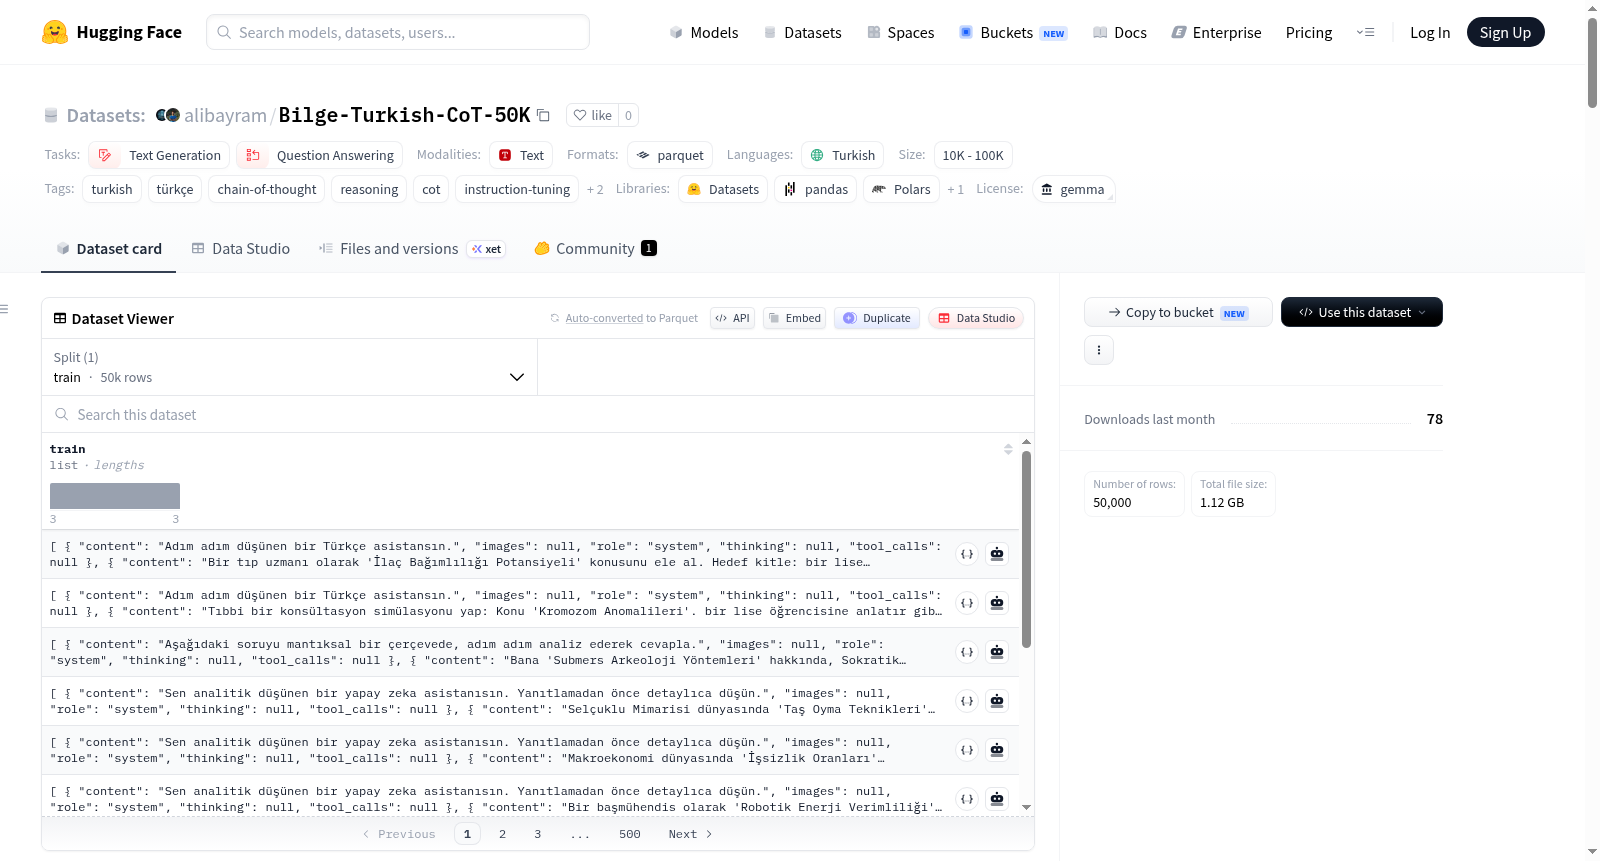Open the Files and versions tab

click(x=411, y=248)
